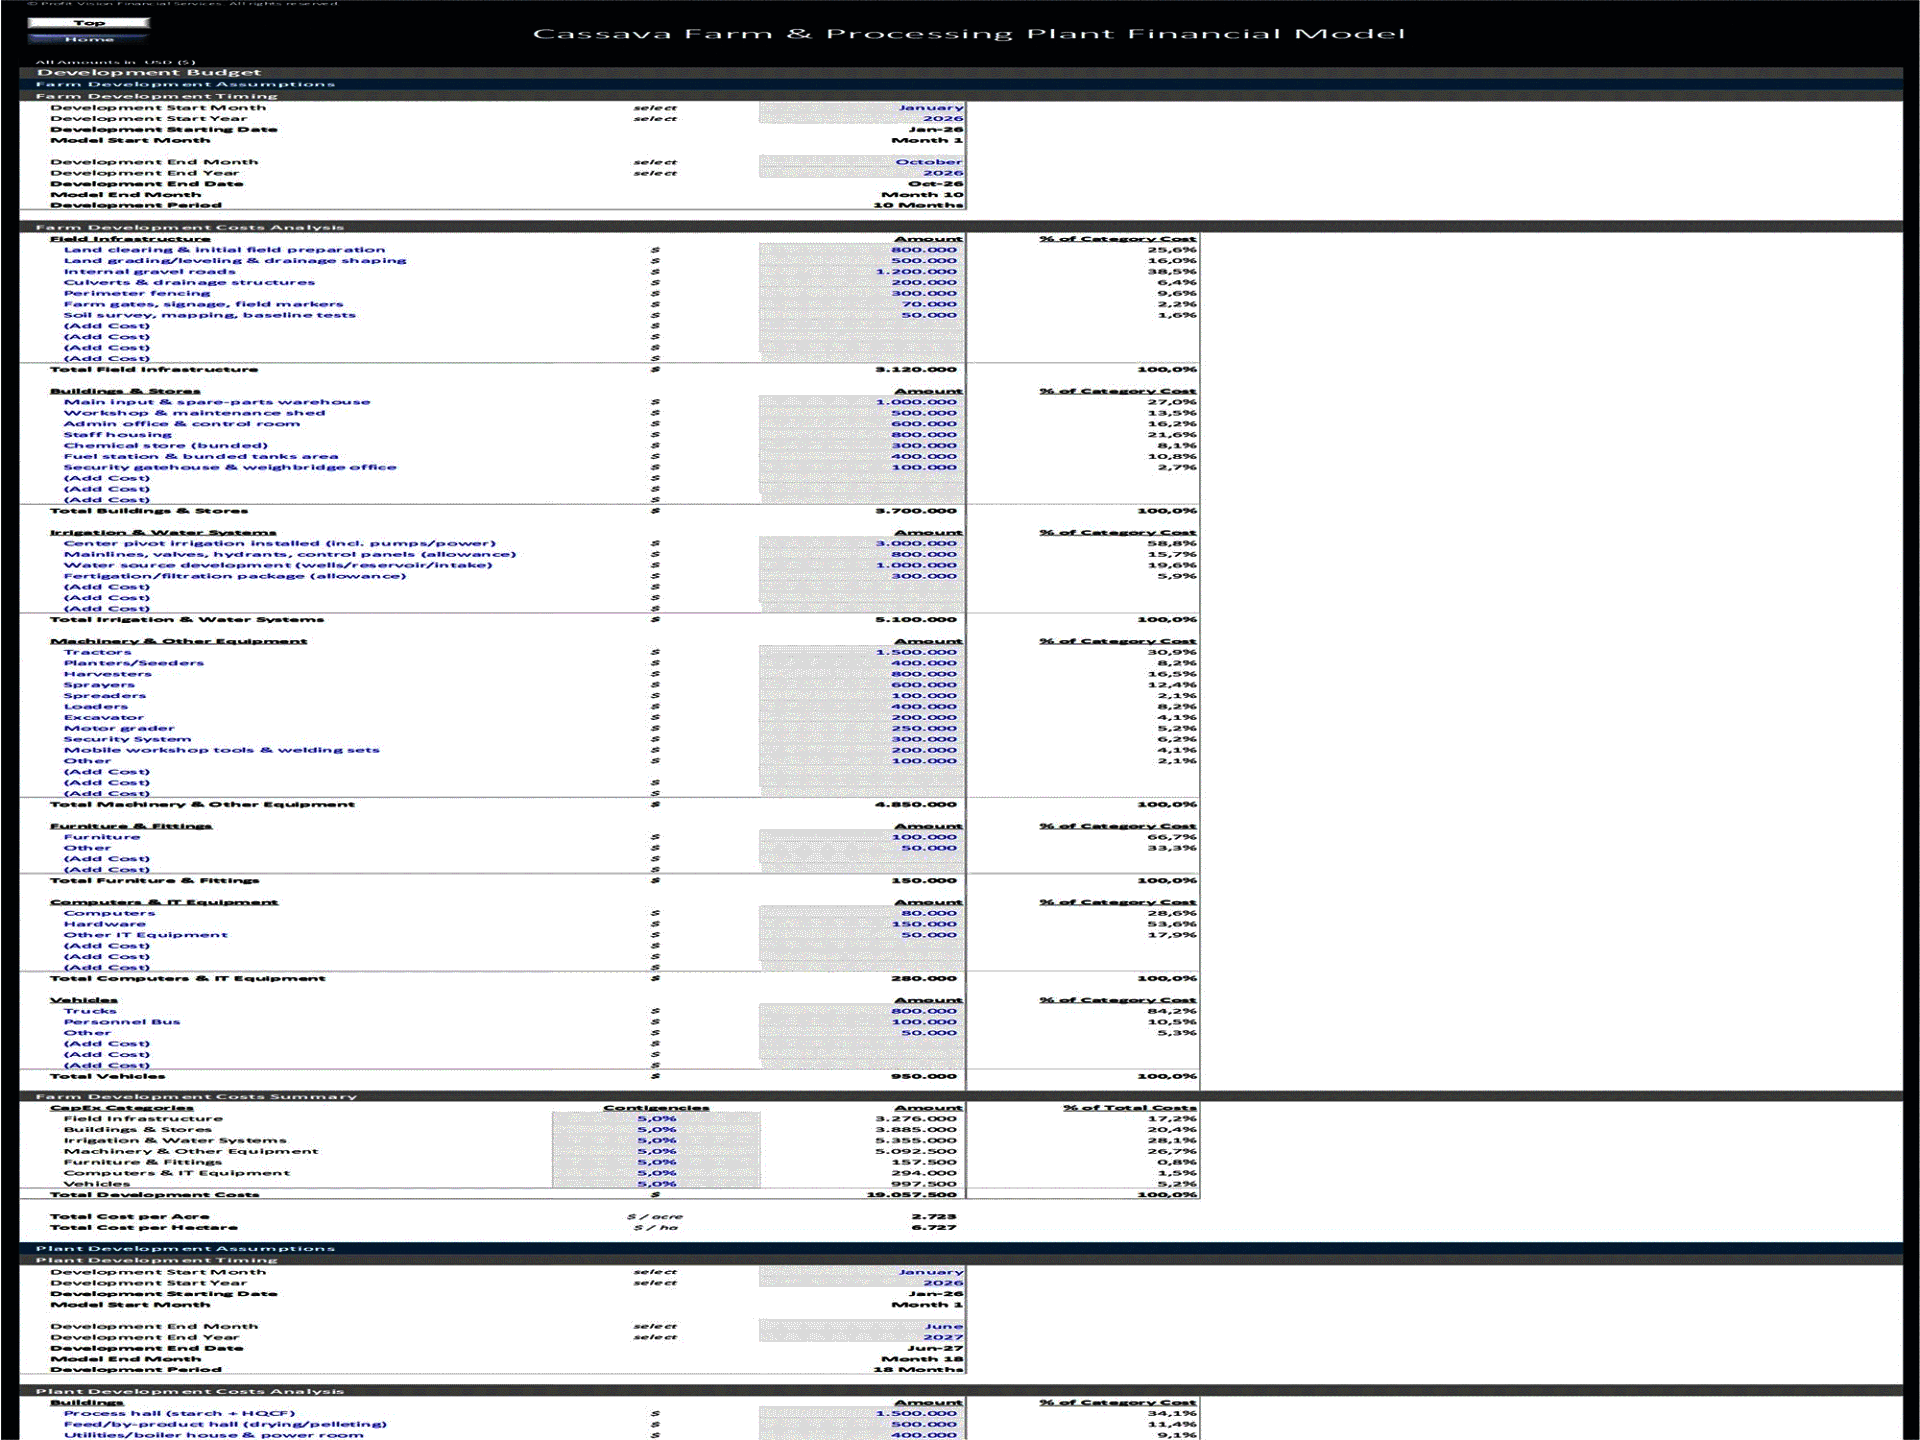Select the Main input & spare-parts warehouse amount
The height and width of the screenshot is (1440, 1920).
coord(861,402)
